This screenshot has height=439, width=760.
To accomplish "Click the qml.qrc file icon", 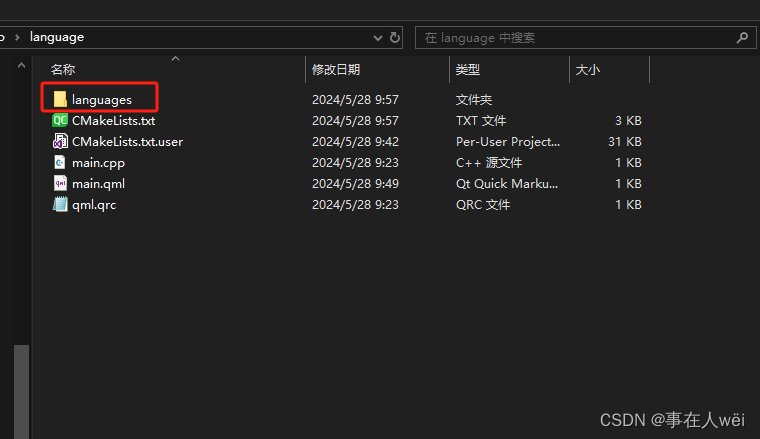I will (60, 204).
